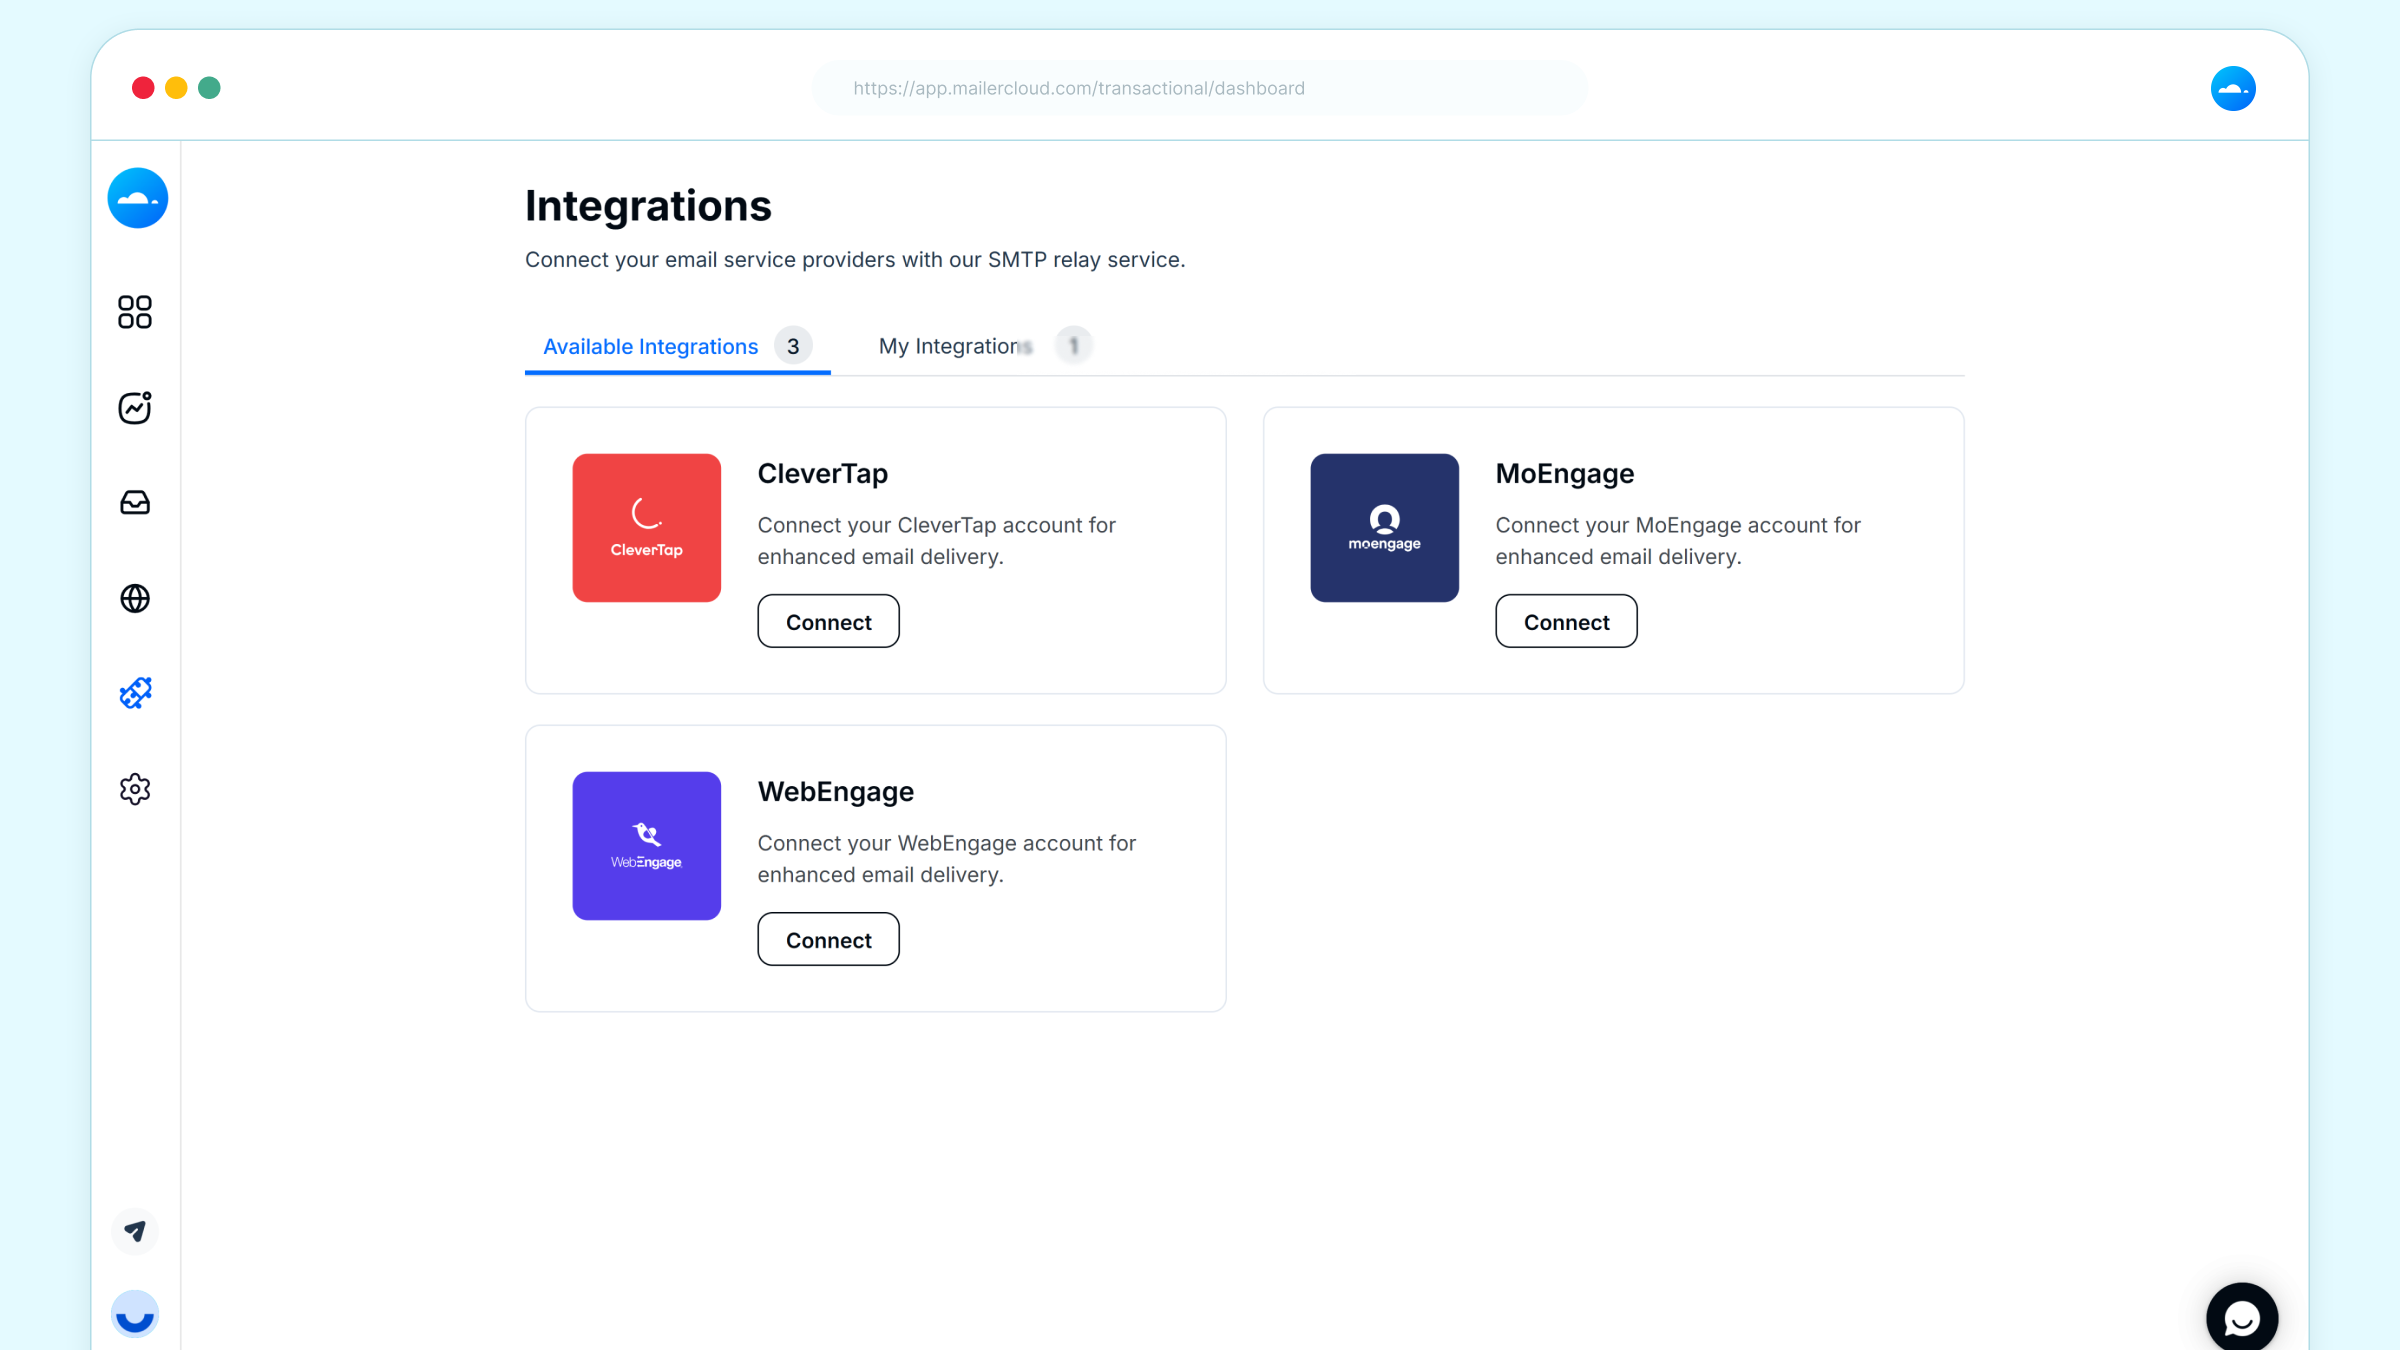2400x1350 pixels.
Task: Click the red CleverTap logo tile
Action: click(x=646, y=528)
